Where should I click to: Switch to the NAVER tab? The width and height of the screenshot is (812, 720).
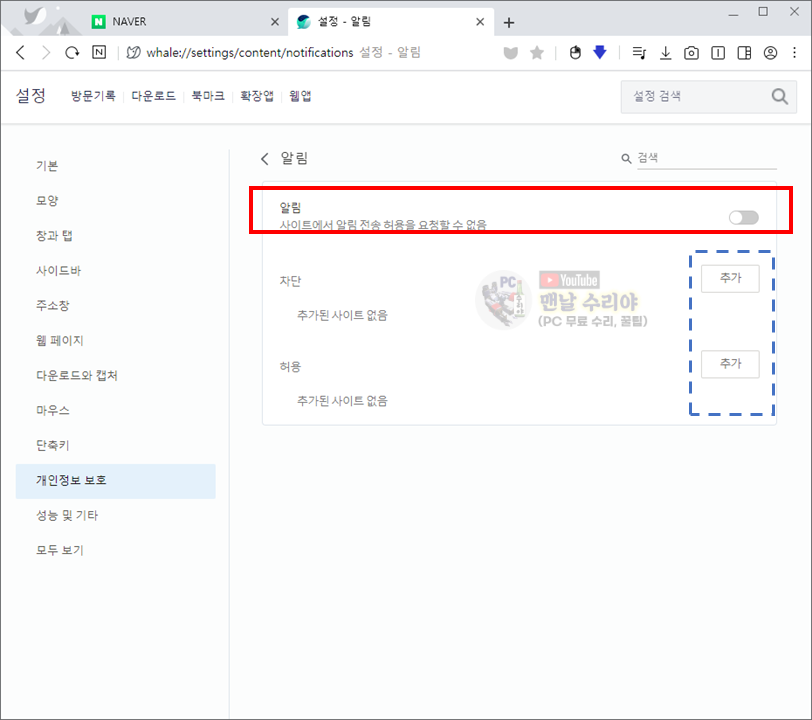coord(185,22)
